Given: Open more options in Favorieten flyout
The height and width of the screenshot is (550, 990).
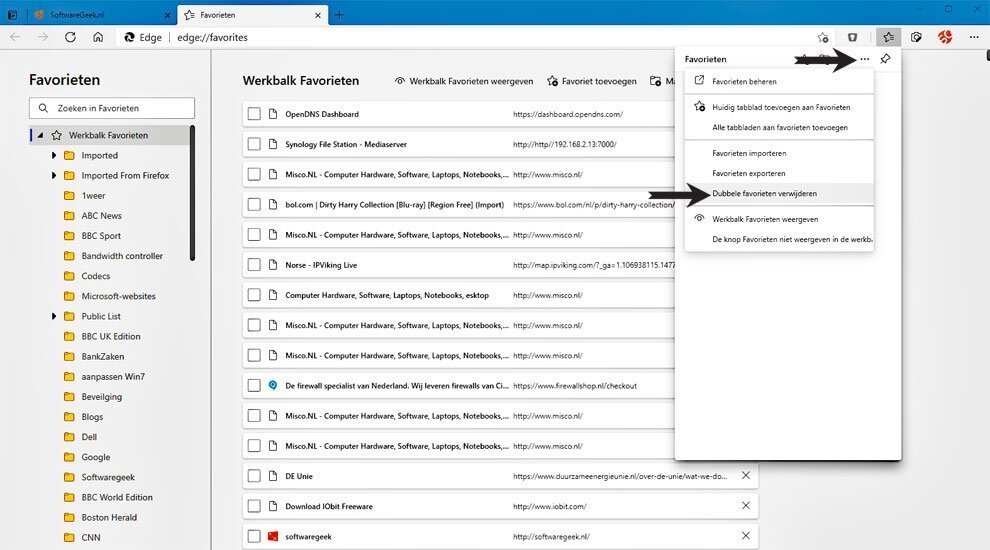Looking at the screenshot, I should 864,59.
